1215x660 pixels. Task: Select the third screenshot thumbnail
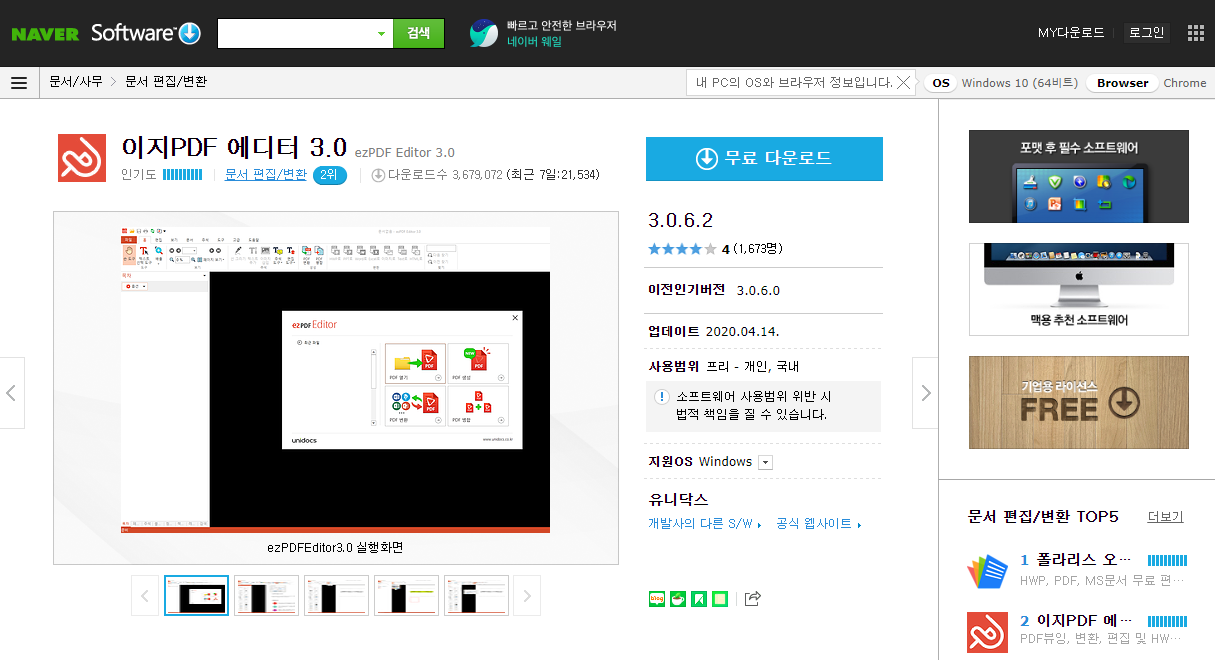[x=337, y=596]
